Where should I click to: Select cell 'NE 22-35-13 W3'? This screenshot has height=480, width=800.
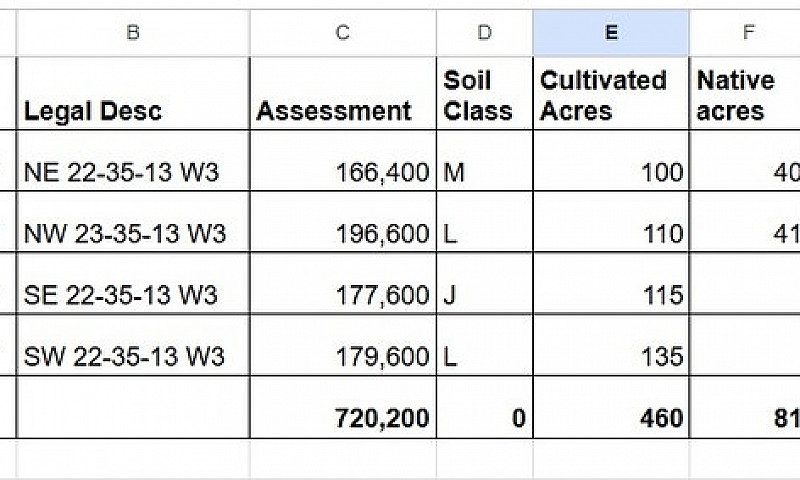tap(133, 161)
